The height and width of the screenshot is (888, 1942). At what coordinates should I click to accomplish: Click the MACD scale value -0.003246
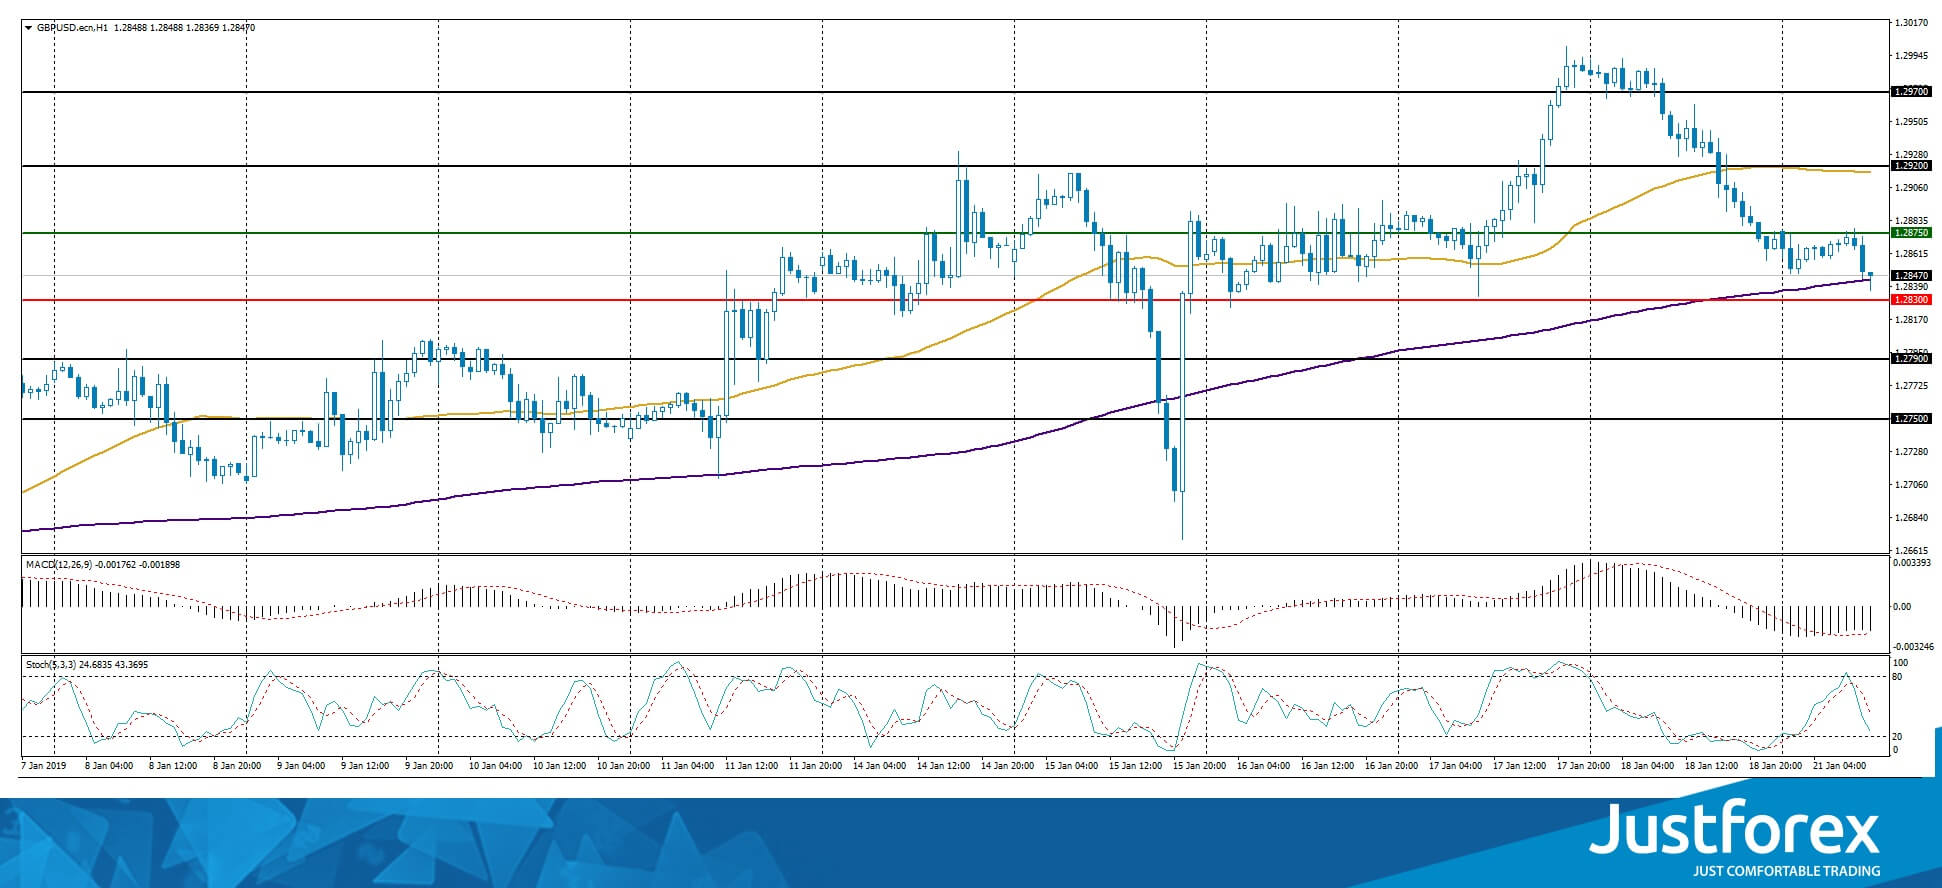[x=1913, y=647]
